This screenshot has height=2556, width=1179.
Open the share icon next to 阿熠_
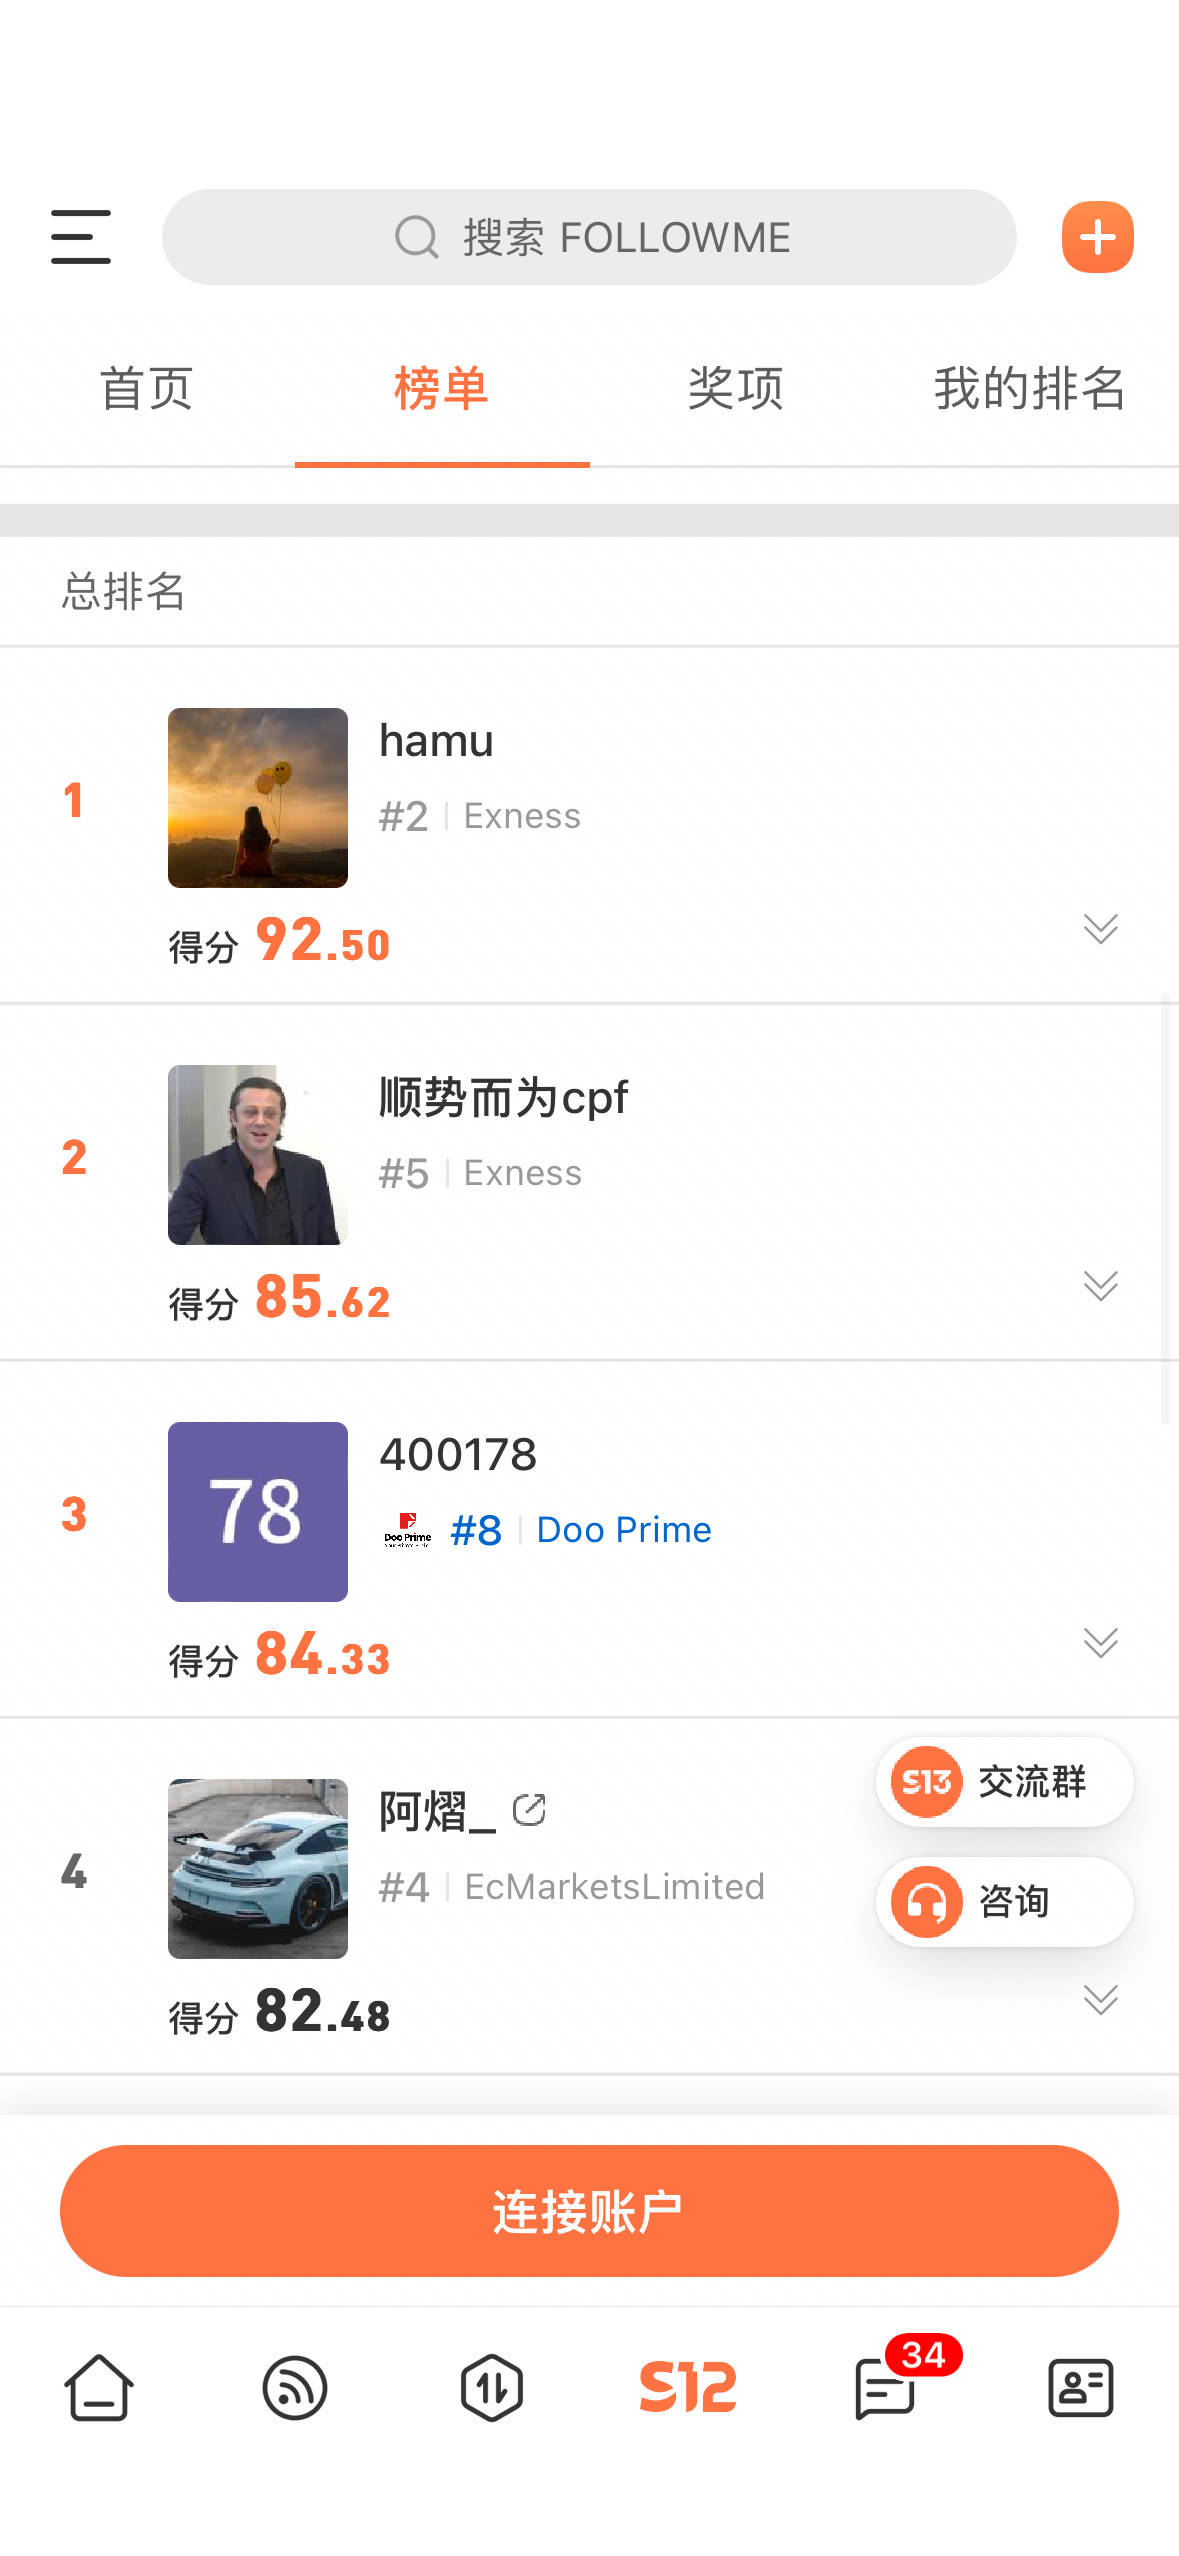tap(529, 1809)
